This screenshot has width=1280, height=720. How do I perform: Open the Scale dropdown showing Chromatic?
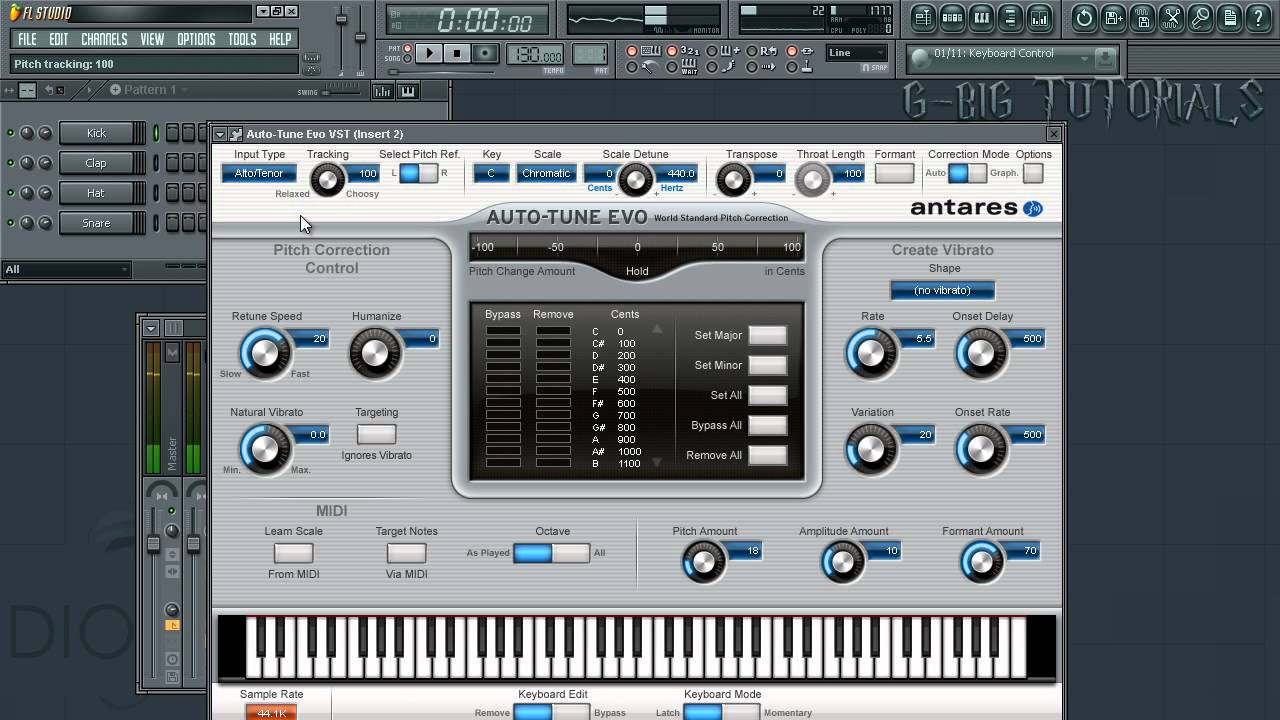(x=546, y=173)
